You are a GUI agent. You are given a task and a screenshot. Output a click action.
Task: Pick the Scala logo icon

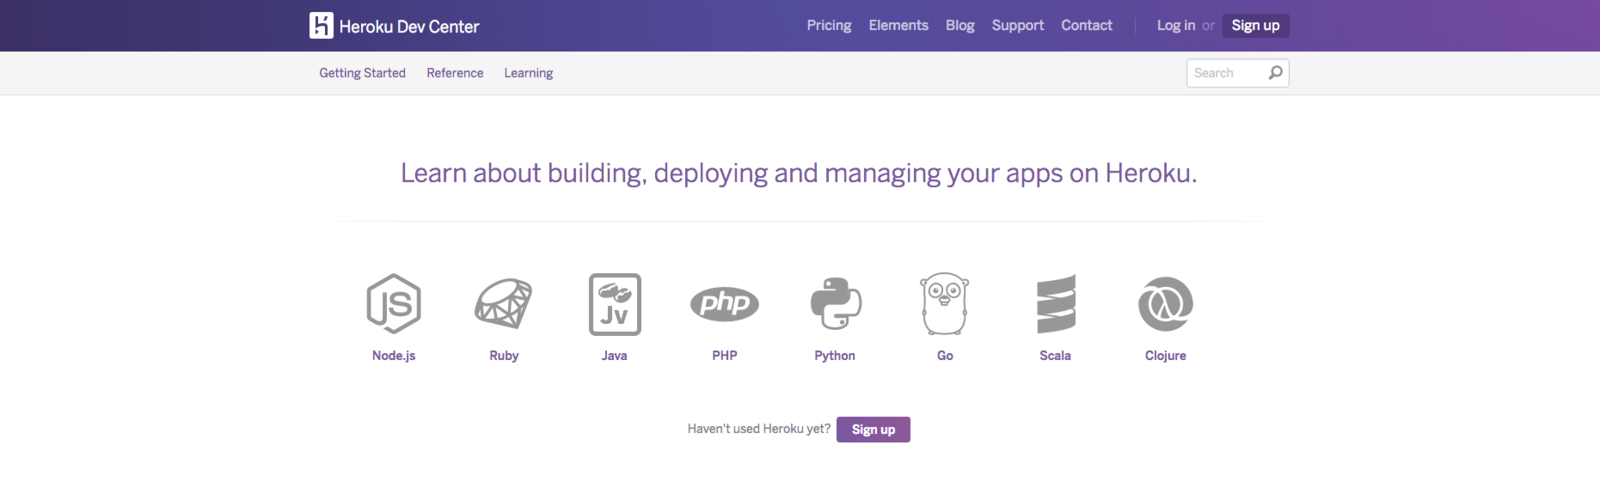pos(1056,304)
